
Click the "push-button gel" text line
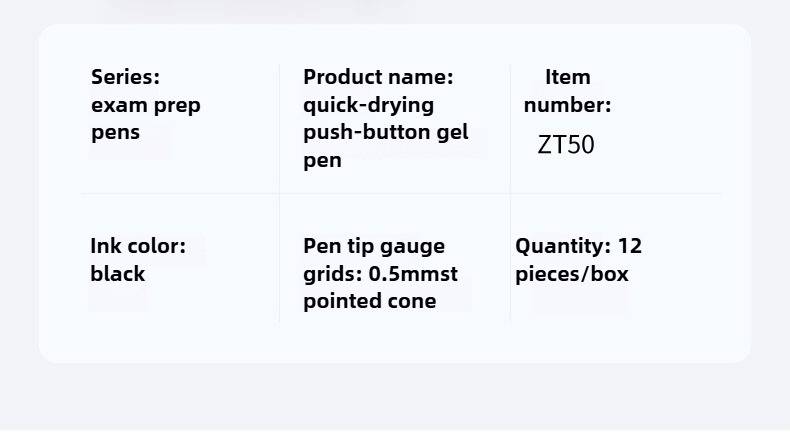(x=386, y=131)
